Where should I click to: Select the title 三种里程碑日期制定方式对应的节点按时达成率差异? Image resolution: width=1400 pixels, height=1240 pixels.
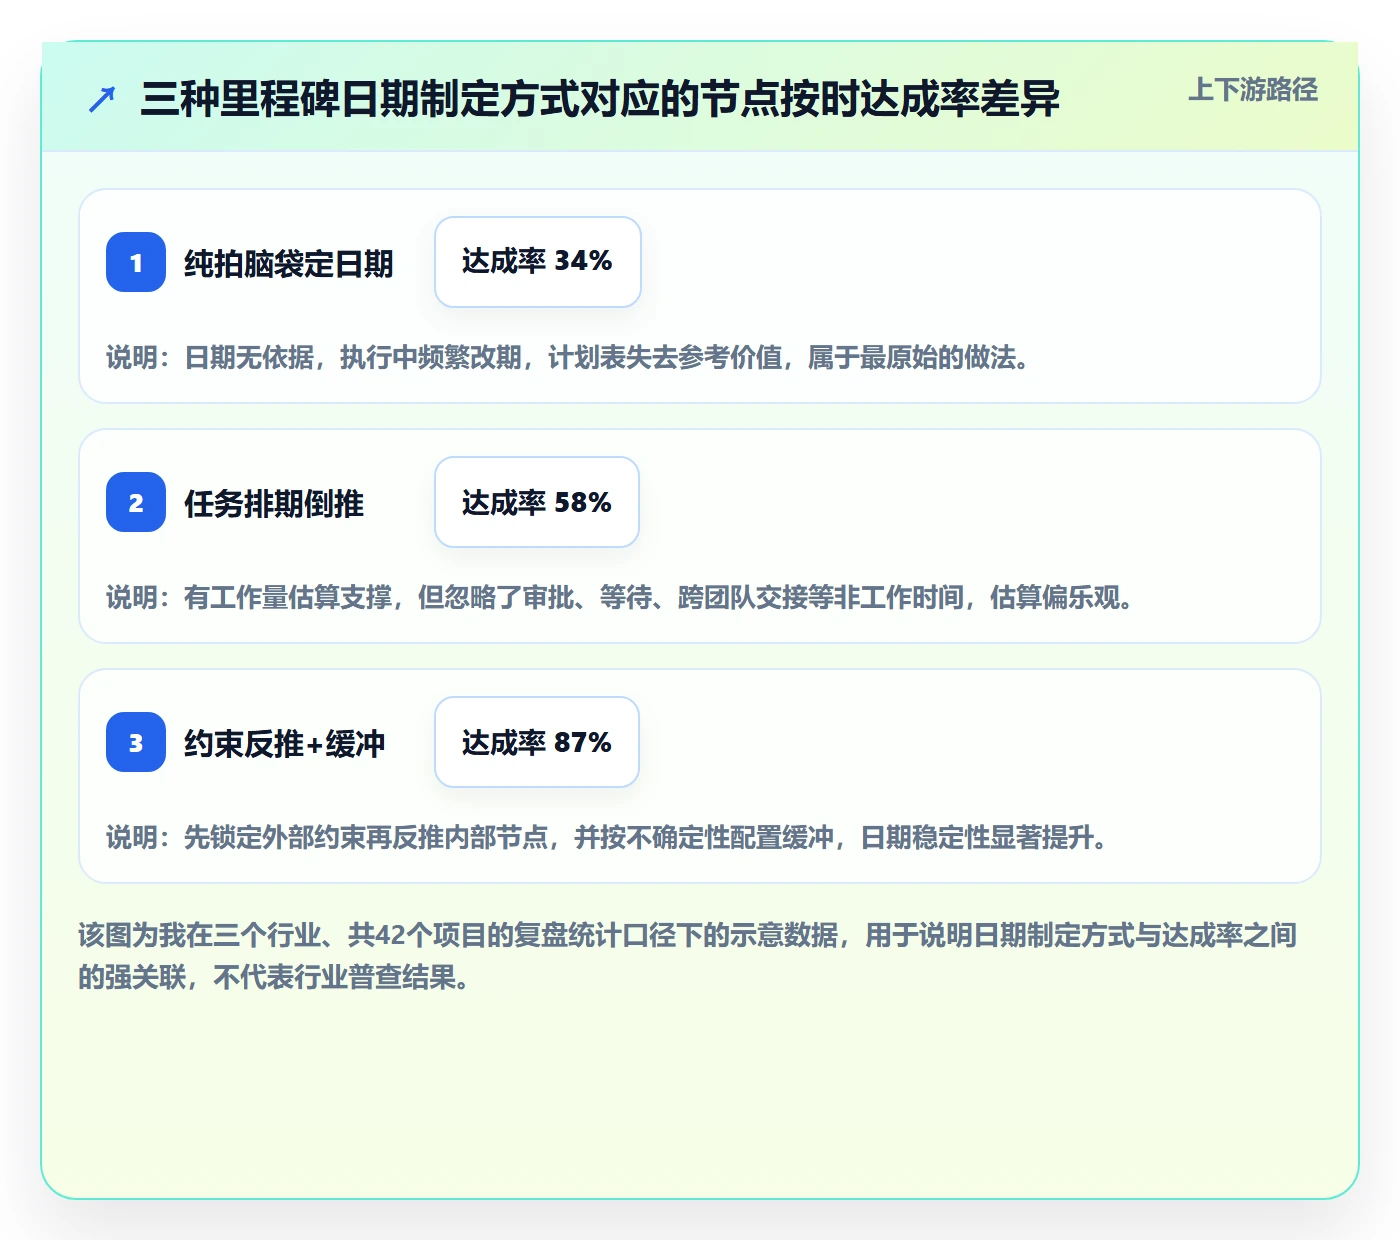click(x=600, y=99)
